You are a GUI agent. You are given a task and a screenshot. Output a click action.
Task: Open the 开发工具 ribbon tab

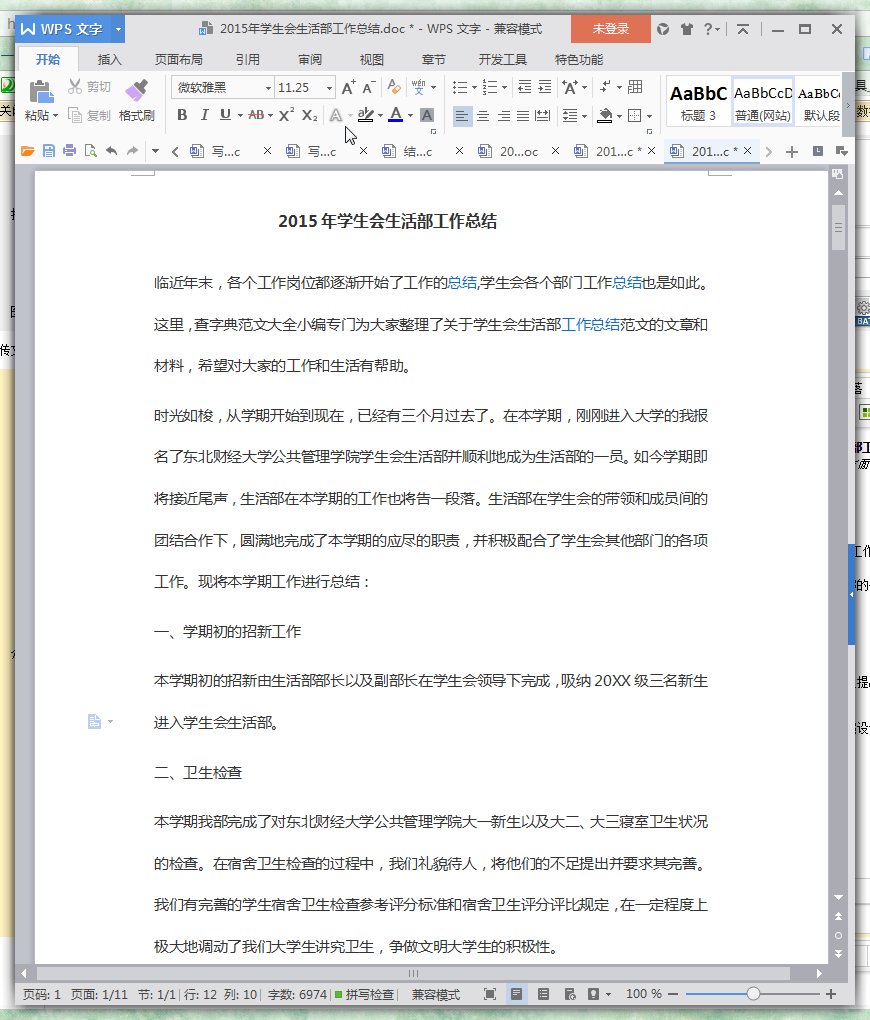point(502,60)
